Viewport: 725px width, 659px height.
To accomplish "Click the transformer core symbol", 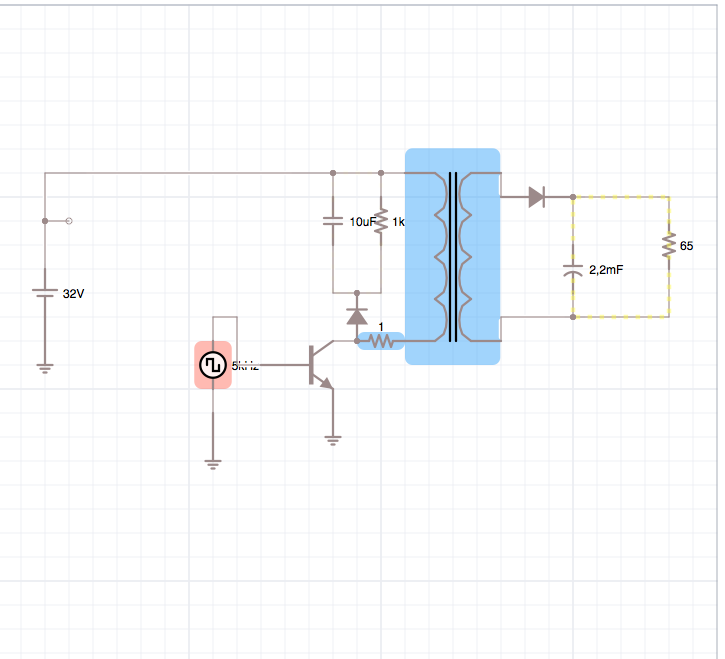I will pos(453,257).
